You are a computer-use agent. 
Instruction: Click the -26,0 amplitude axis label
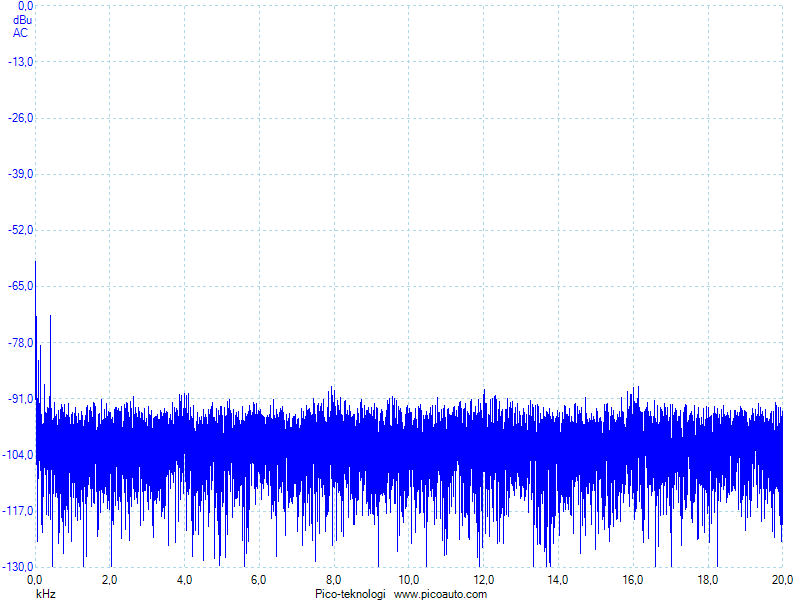(20, 118)
